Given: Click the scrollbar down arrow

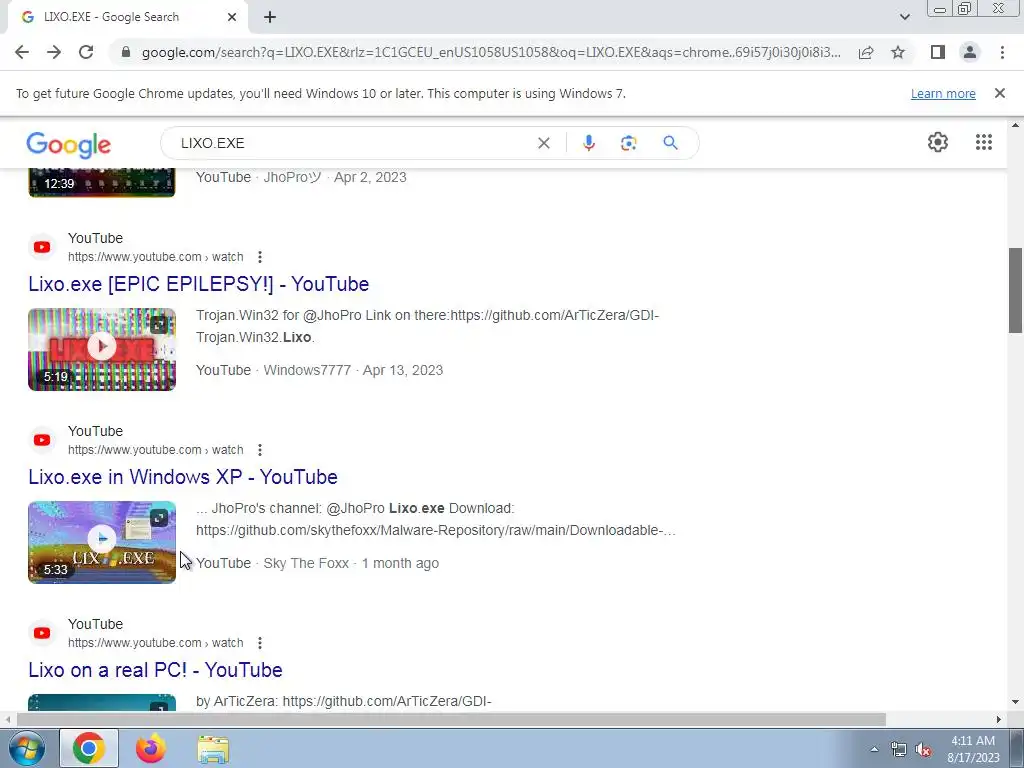Looking at the screenshot, I should [1016, 702].
